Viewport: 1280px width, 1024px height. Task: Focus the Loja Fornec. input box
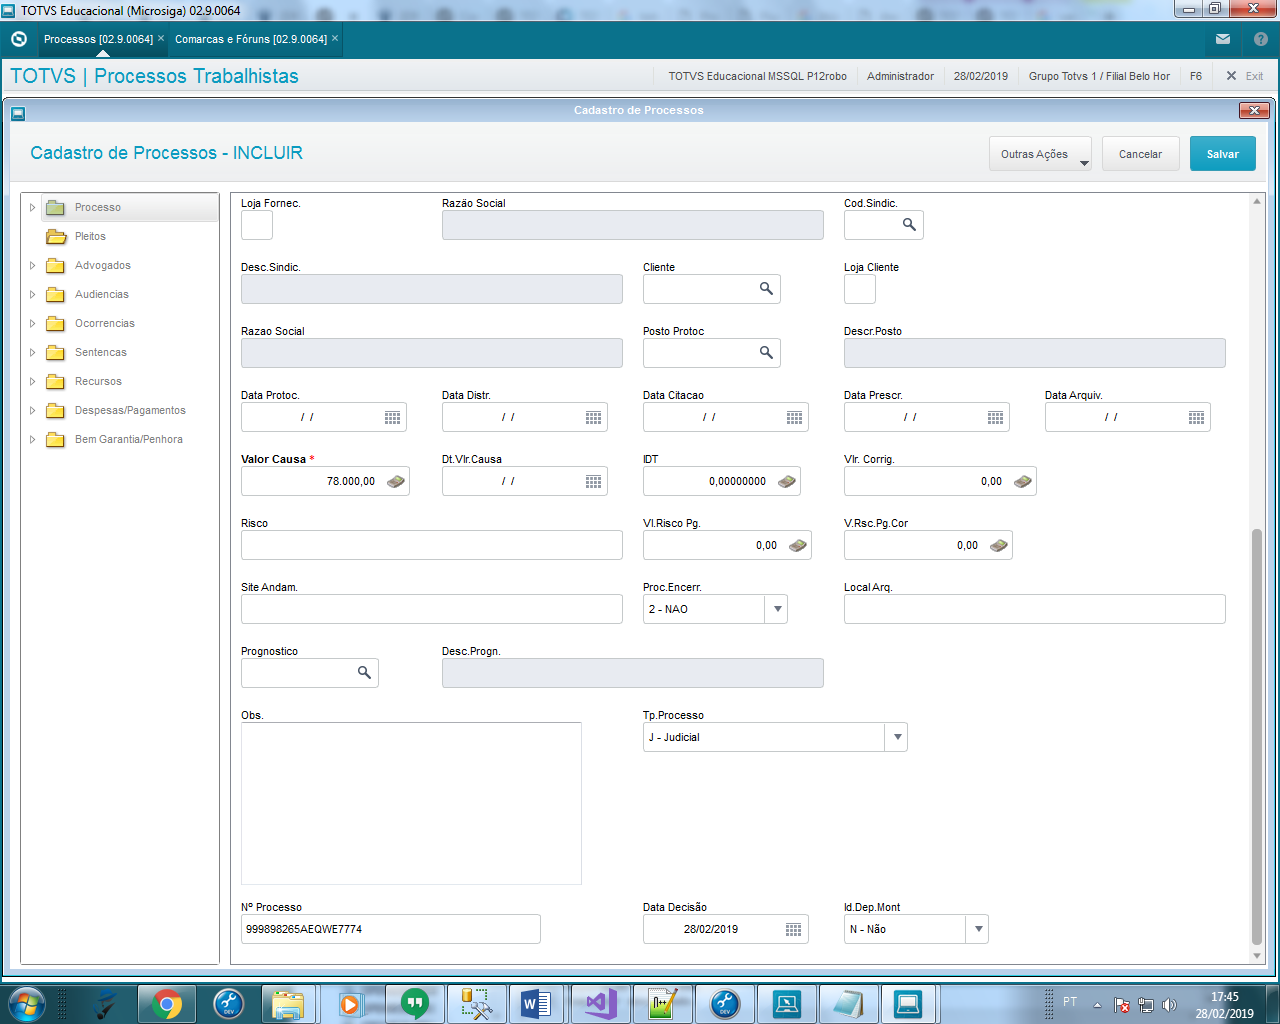click(x=257, y=225)
